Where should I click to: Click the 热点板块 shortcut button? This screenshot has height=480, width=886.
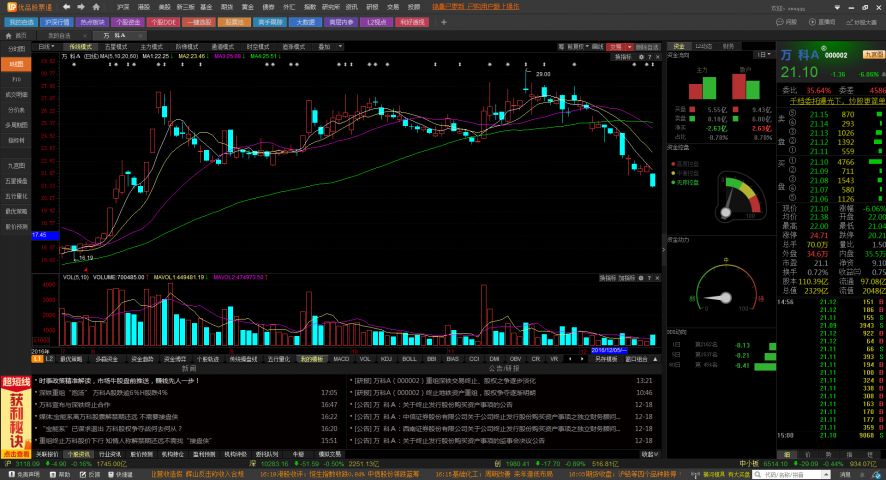92,22
